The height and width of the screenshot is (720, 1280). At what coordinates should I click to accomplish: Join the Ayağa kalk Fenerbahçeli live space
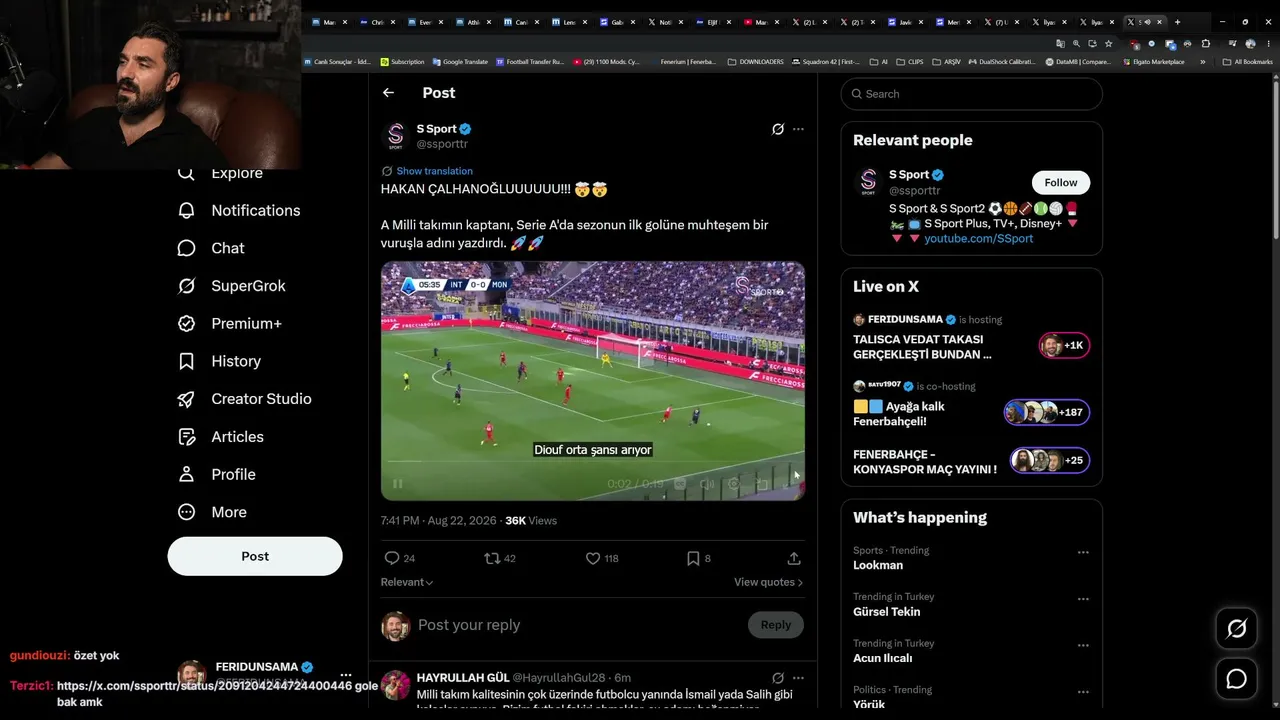(x=971, y=405)
